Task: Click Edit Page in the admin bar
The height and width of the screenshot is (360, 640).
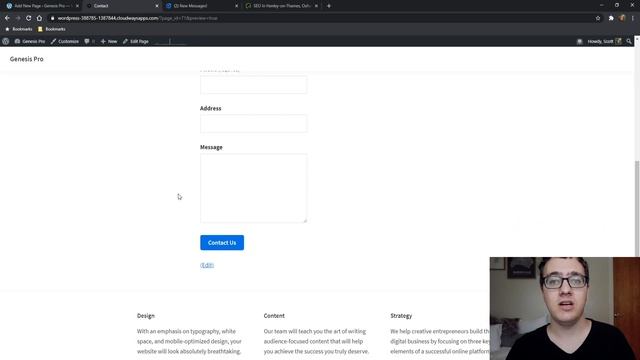Action: (136, 41)
